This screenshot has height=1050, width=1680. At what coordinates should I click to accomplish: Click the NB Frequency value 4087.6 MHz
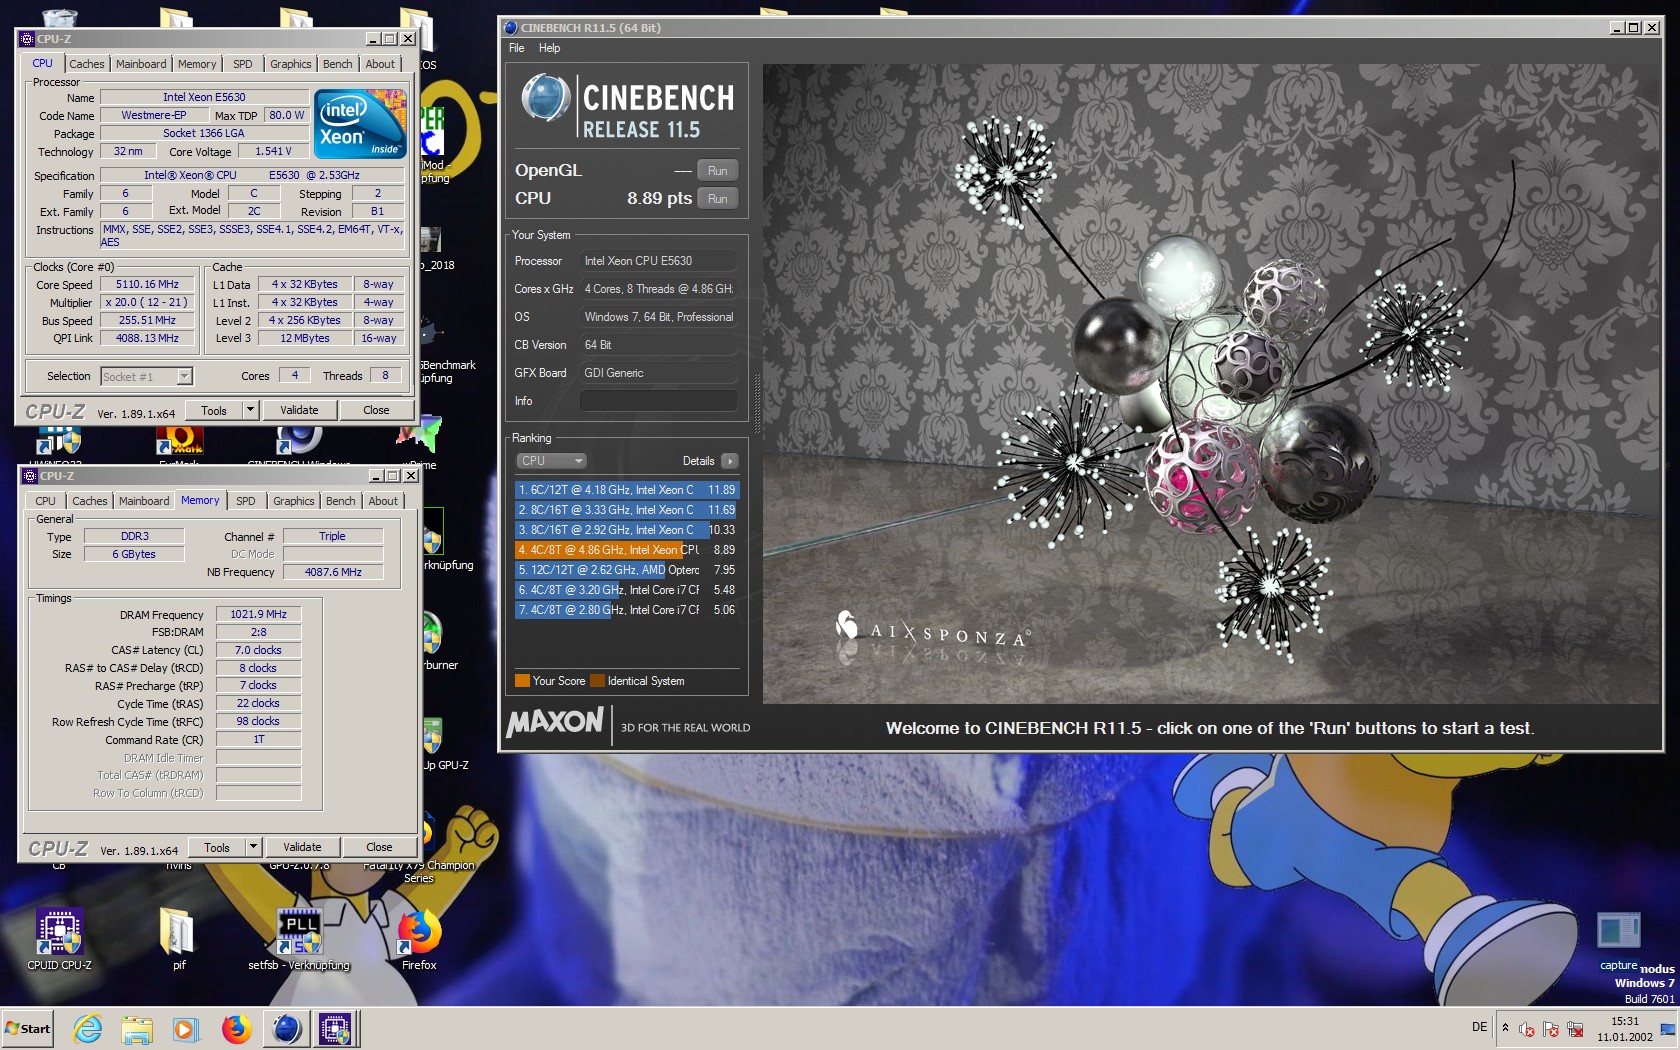pos(333,572)
